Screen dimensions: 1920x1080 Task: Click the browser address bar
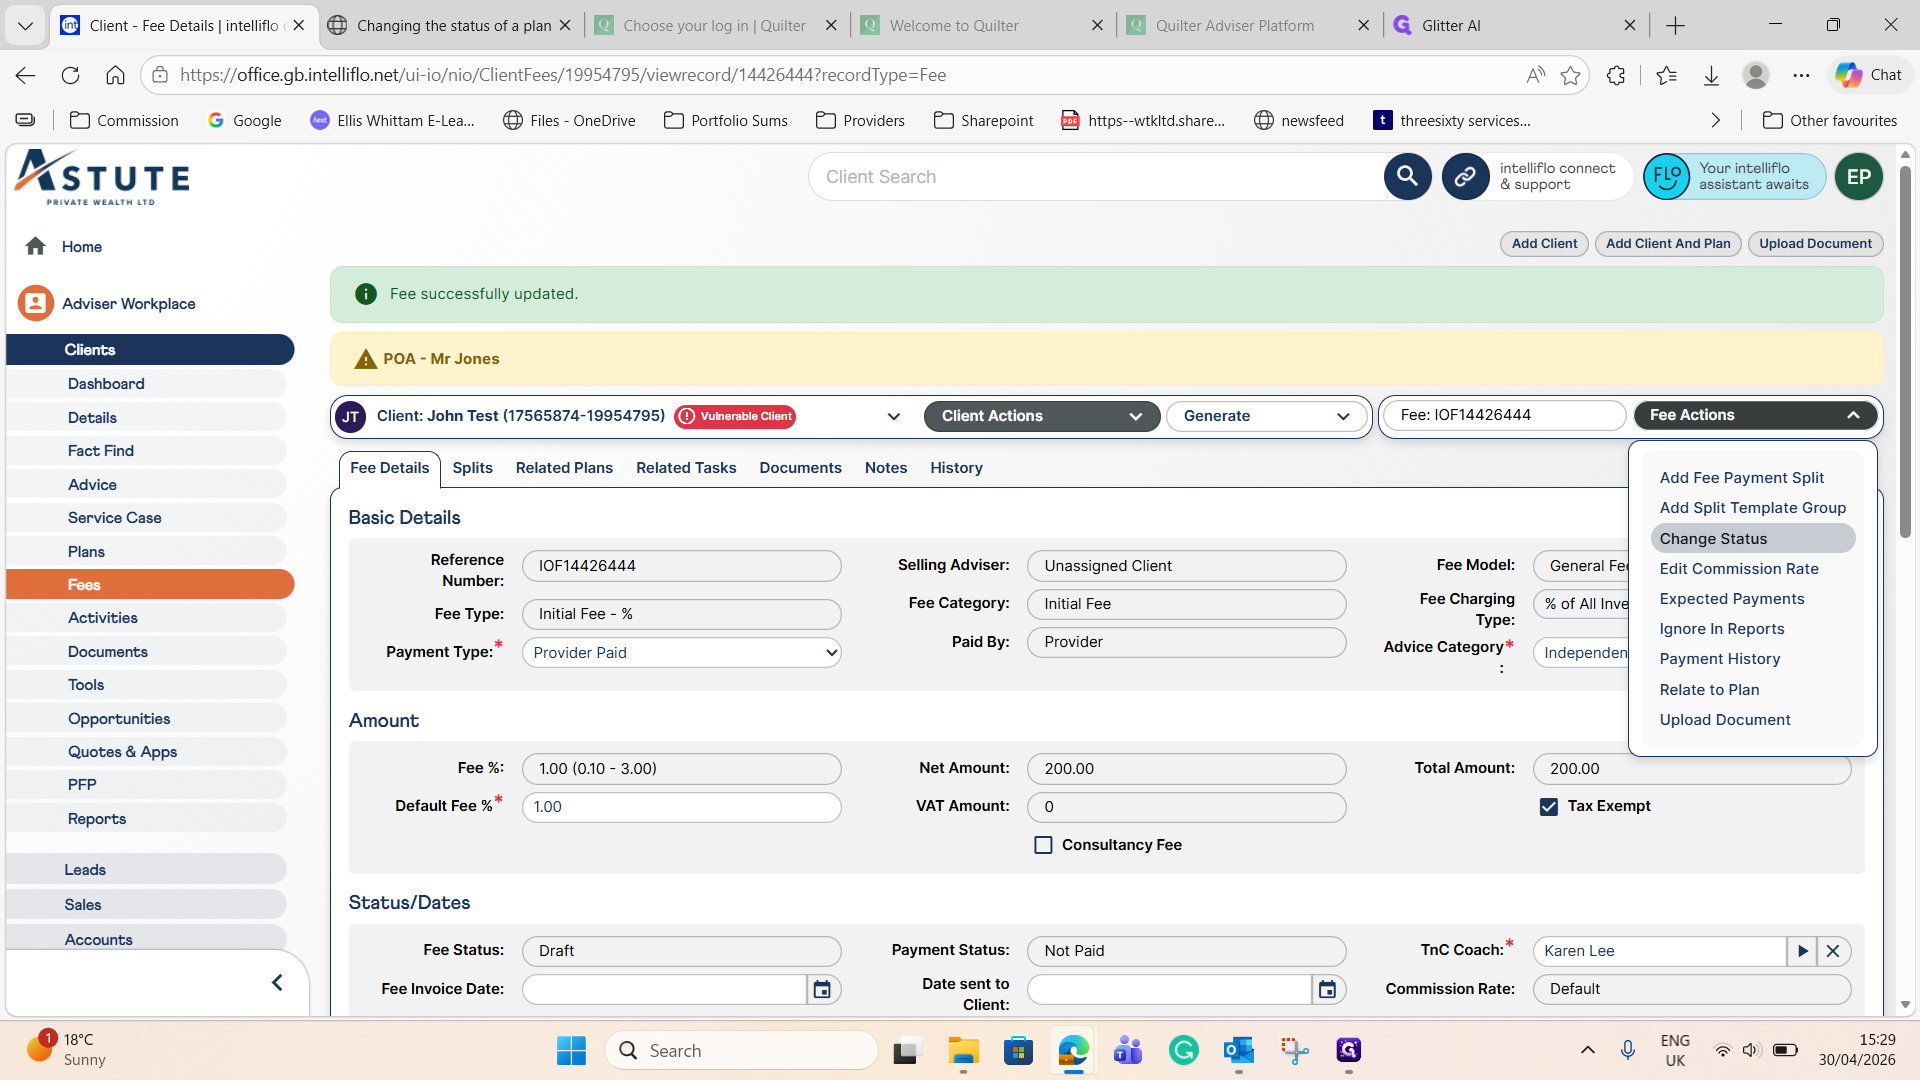coord(840,75)
